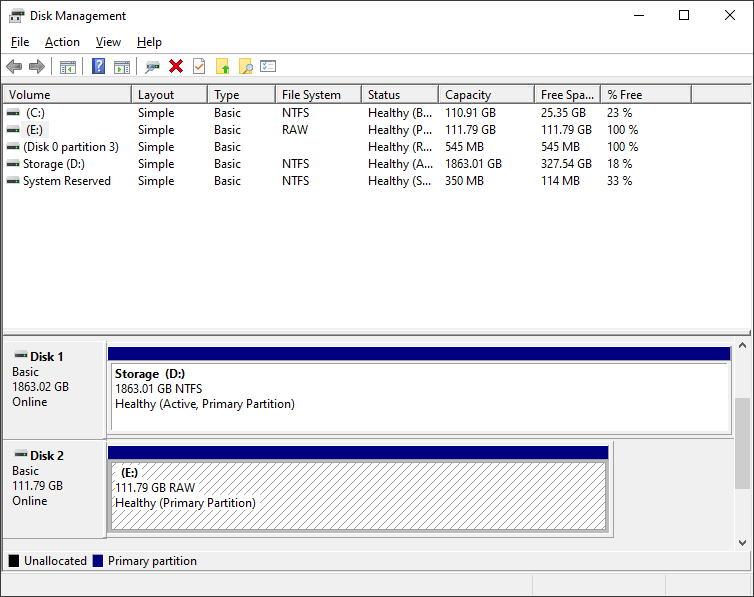Click the red X Delete icon

point(176,67)
